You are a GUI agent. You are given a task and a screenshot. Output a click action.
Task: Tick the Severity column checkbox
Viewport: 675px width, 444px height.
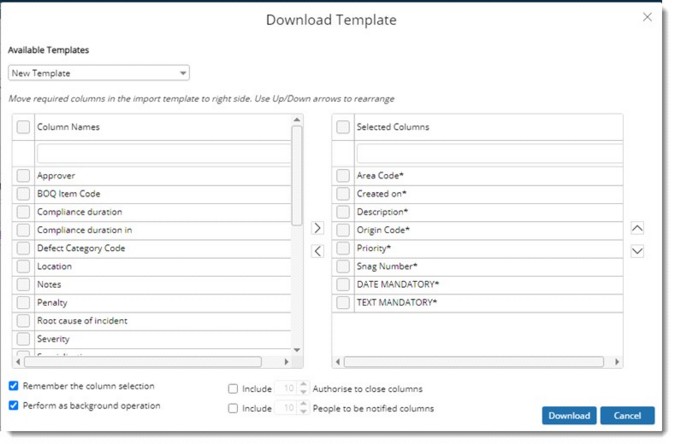tap(23, 339)
